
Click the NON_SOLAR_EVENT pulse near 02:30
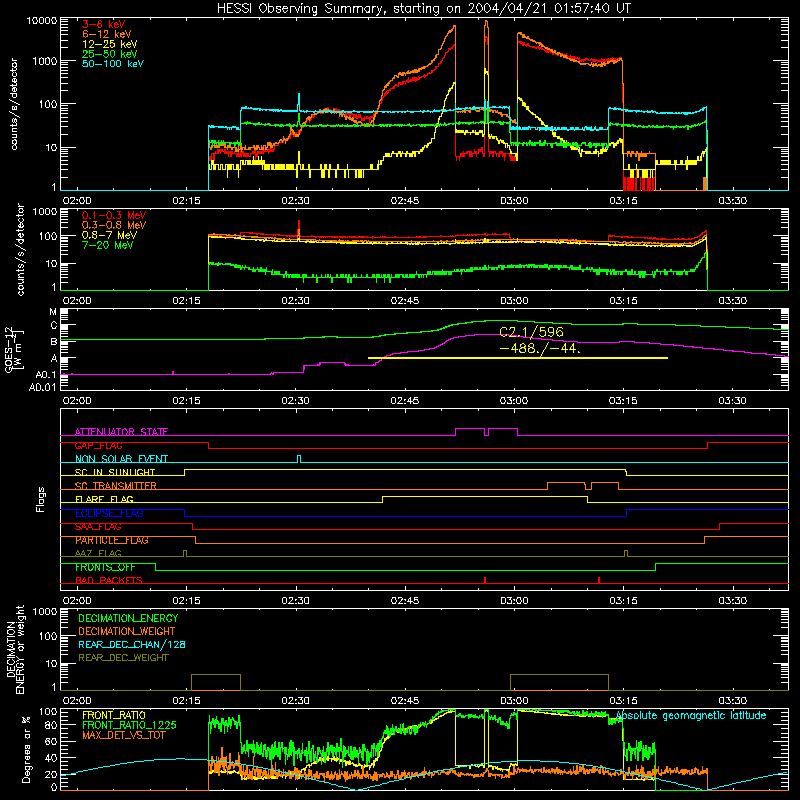coord(299,459)
